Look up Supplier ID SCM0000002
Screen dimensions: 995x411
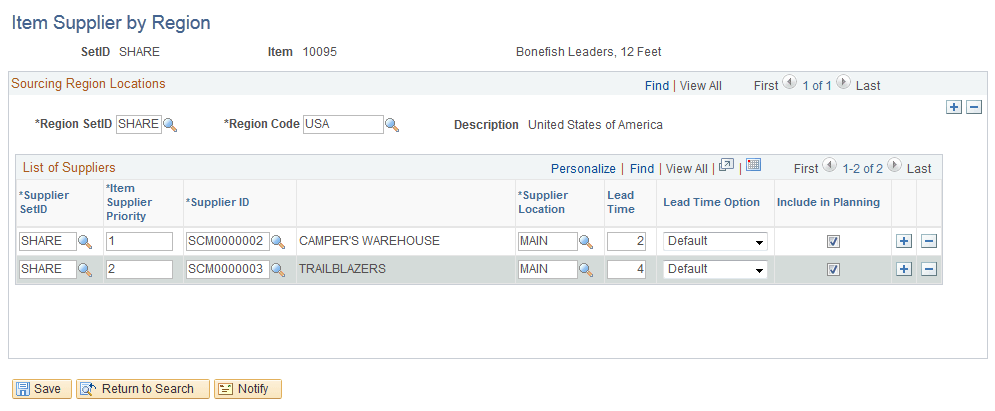click(278, 242)
